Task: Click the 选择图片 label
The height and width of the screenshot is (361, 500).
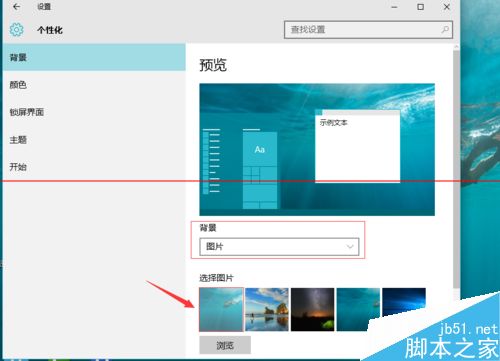Action: click(216, 278)
